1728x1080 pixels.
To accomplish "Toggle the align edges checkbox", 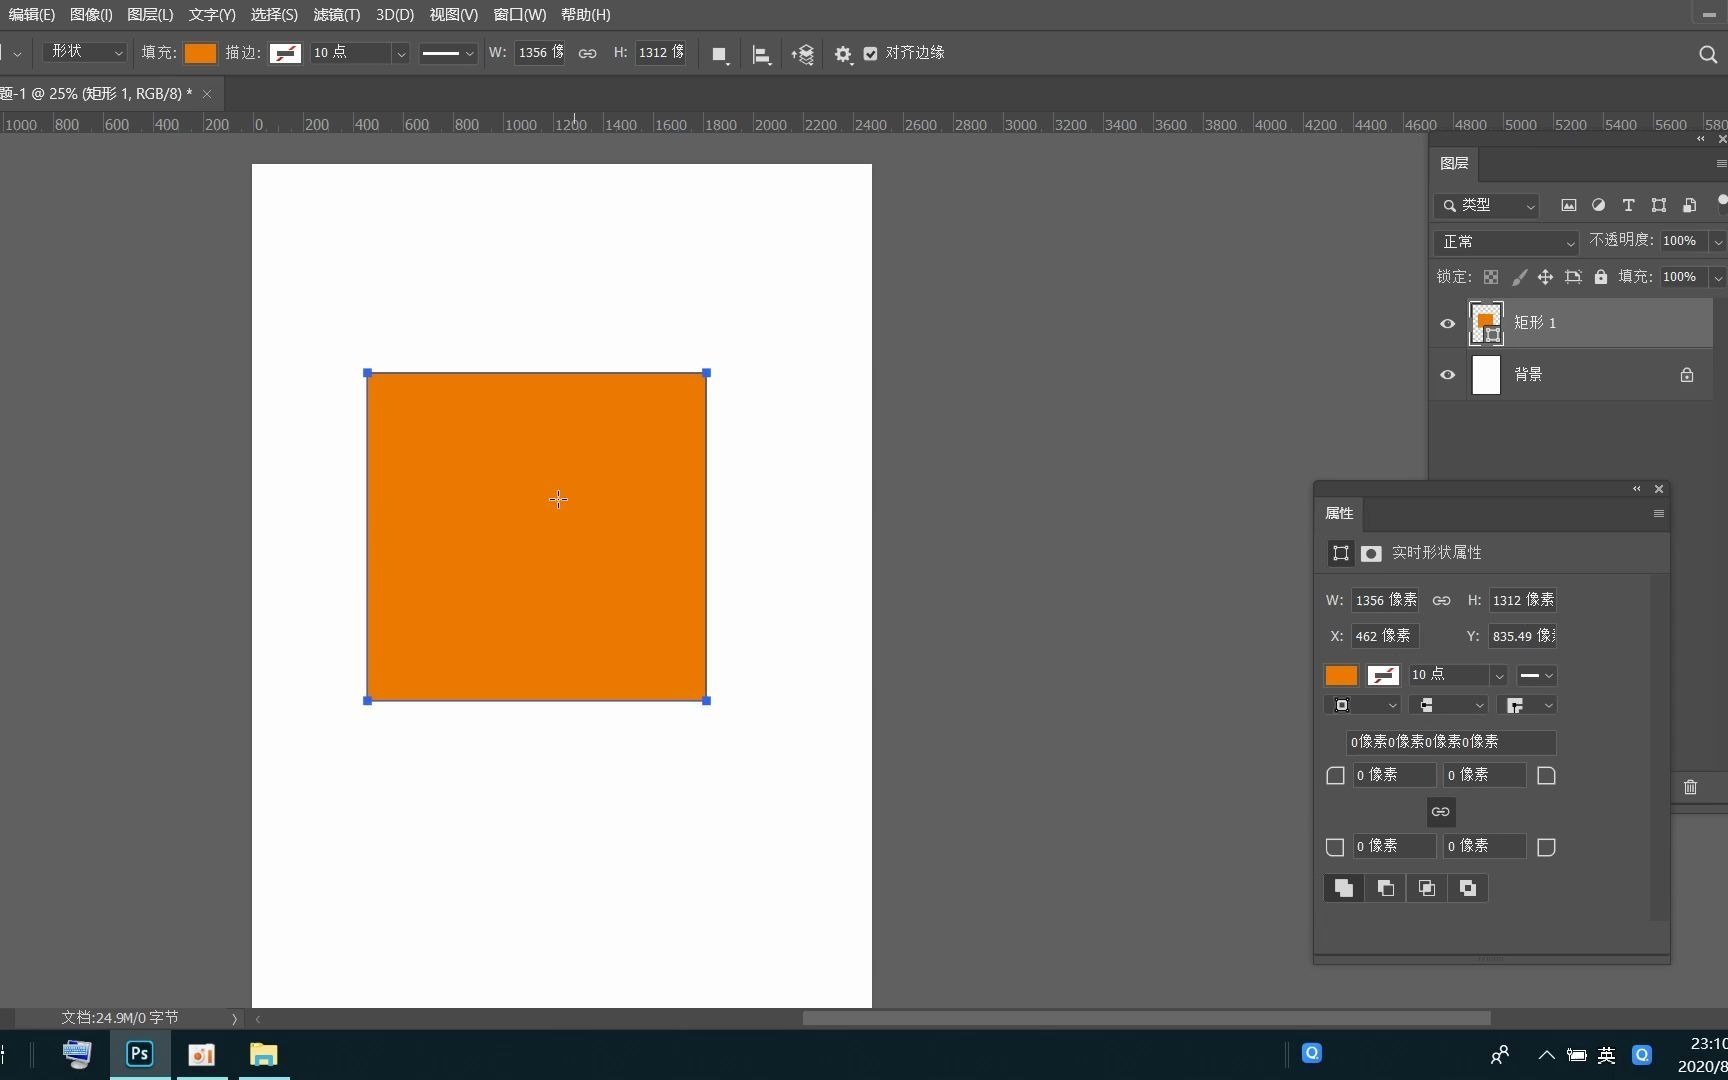I will click(870, 54).
